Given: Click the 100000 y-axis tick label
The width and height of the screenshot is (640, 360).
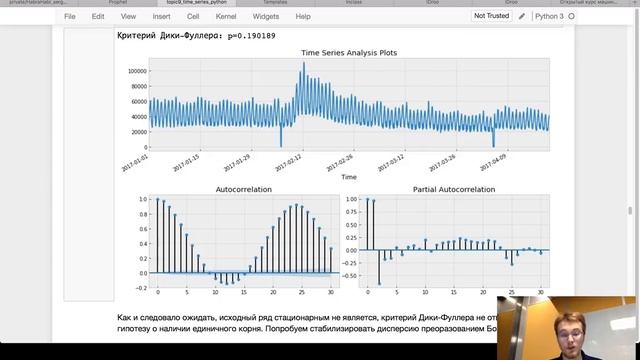Looking at the screenshot, I should tap(137, 71).
